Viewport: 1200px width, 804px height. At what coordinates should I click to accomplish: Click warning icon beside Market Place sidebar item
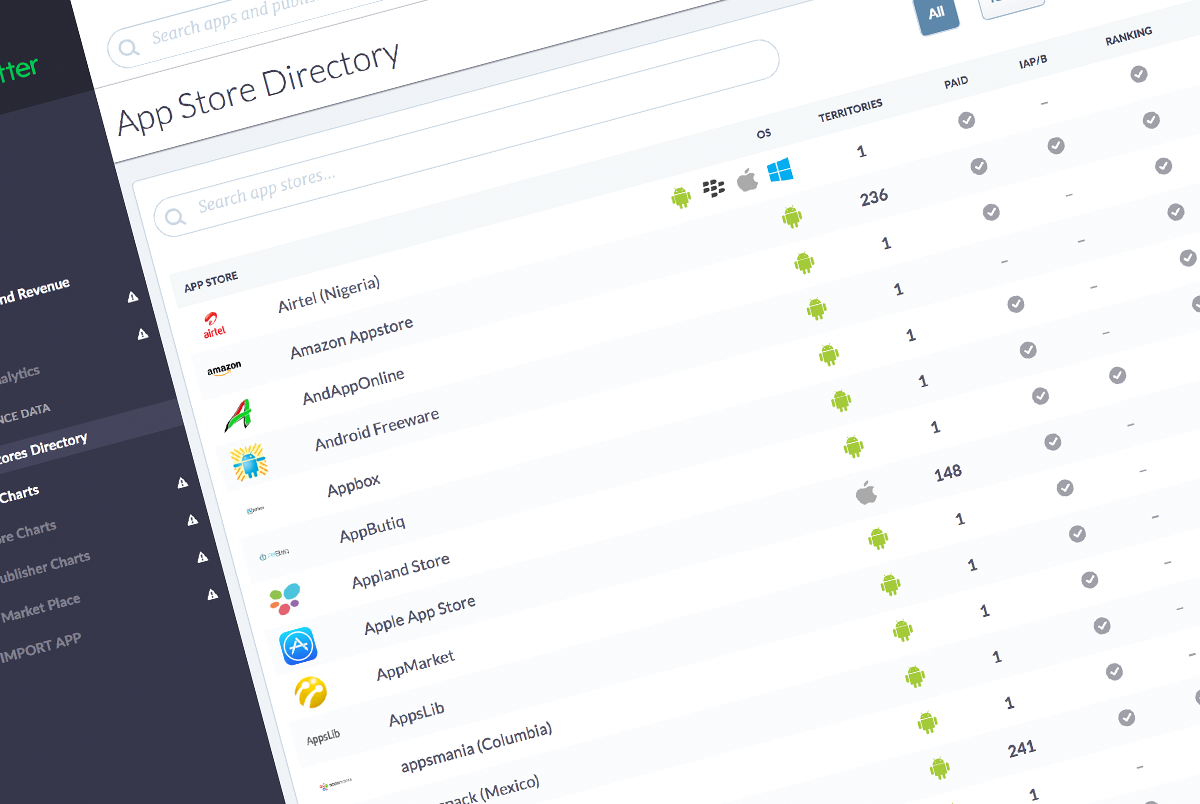[212, 594]
